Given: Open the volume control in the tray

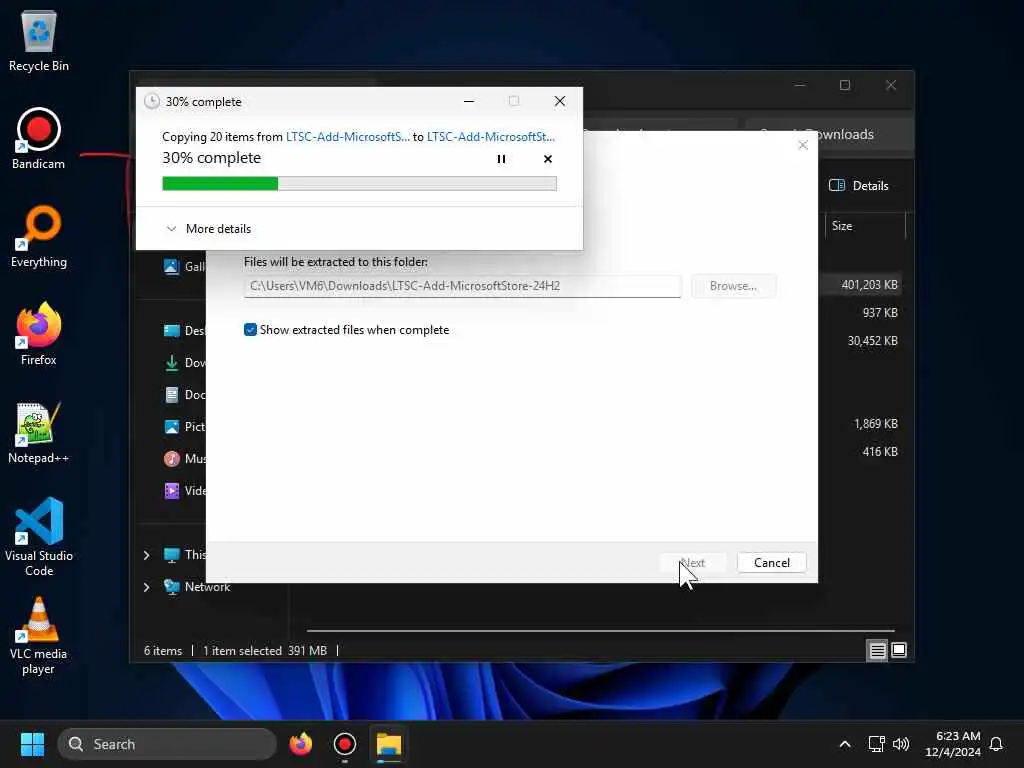Looking at the screenshot, I should pyautogui.click(x=901, y=744).
